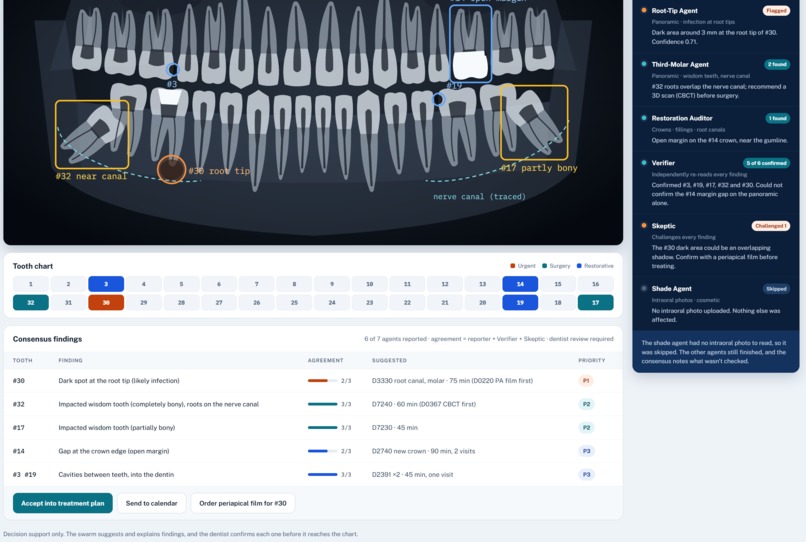Click Send to calendar button
This screenshot has height=542, width=806.
coord(152,503)
